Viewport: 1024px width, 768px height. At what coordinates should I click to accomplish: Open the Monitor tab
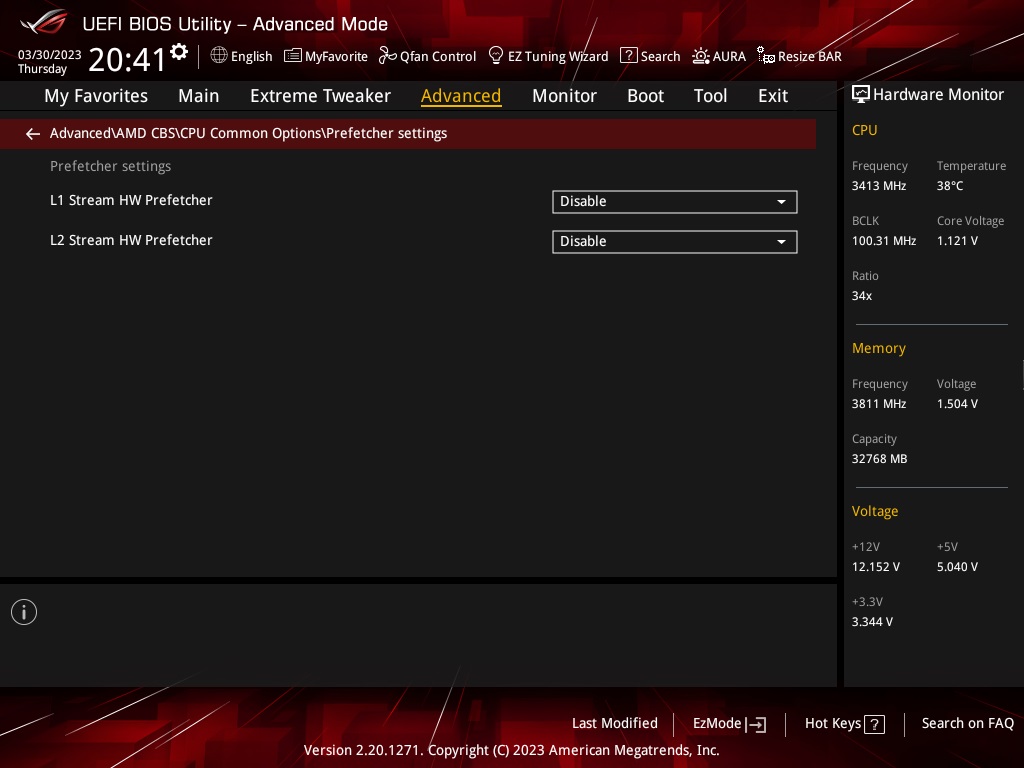pyautogui.click(x=564, y=96)
